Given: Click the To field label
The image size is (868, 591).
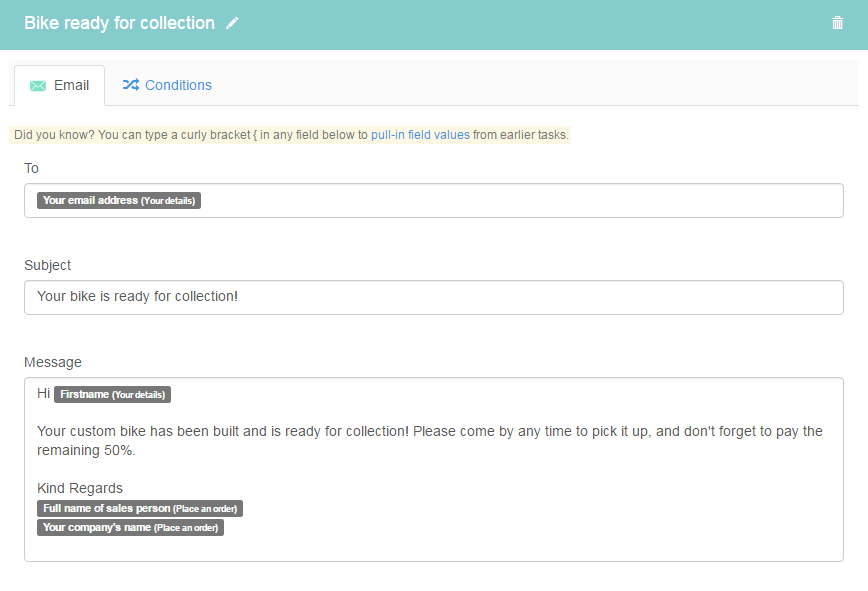Looking at the screenshot, I should pos(31,168).
